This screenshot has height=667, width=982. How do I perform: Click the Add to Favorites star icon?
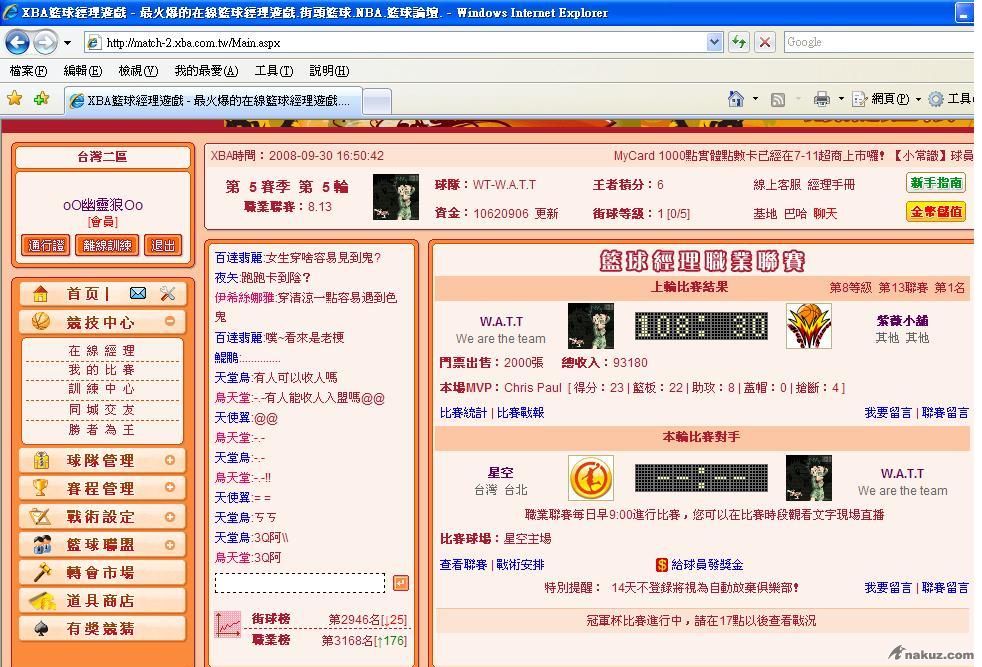(41, 99)
